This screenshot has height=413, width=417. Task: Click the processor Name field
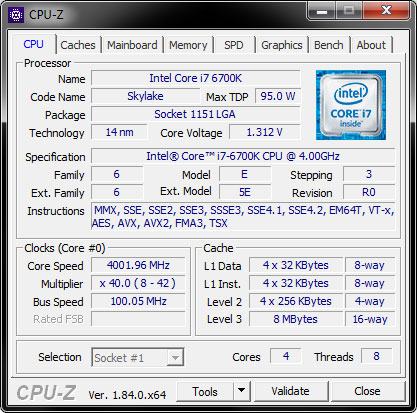pyautogui.click(x=196, y=78)
